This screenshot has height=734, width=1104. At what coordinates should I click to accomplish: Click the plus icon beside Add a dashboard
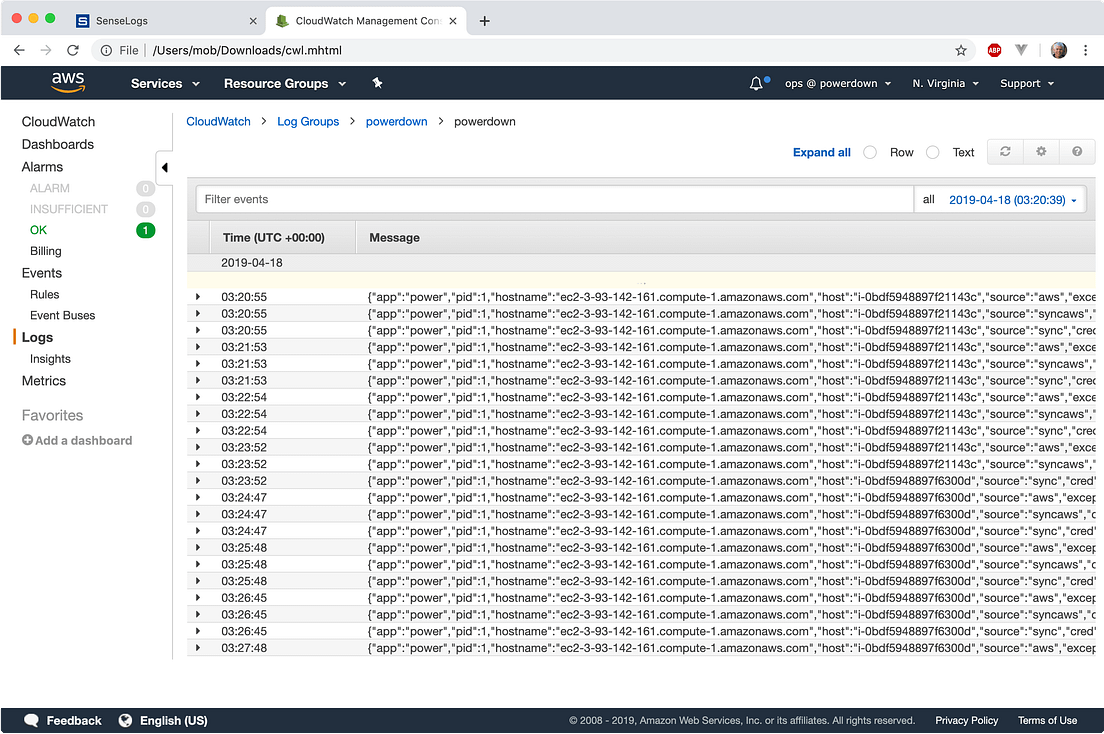27,440
